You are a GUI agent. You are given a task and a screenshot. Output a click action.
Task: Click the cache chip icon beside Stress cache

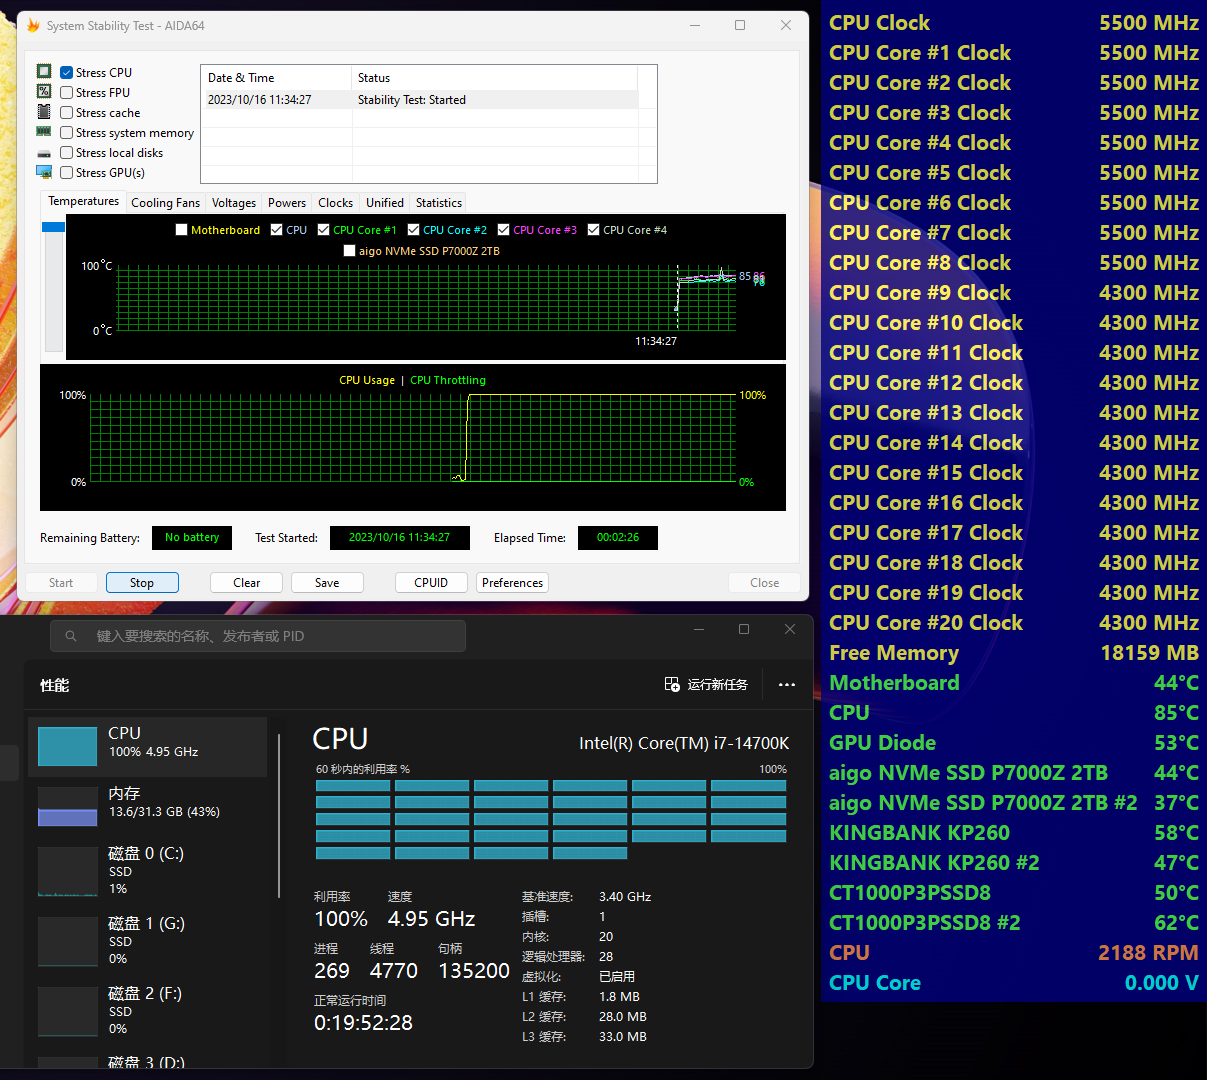(44, 111)
